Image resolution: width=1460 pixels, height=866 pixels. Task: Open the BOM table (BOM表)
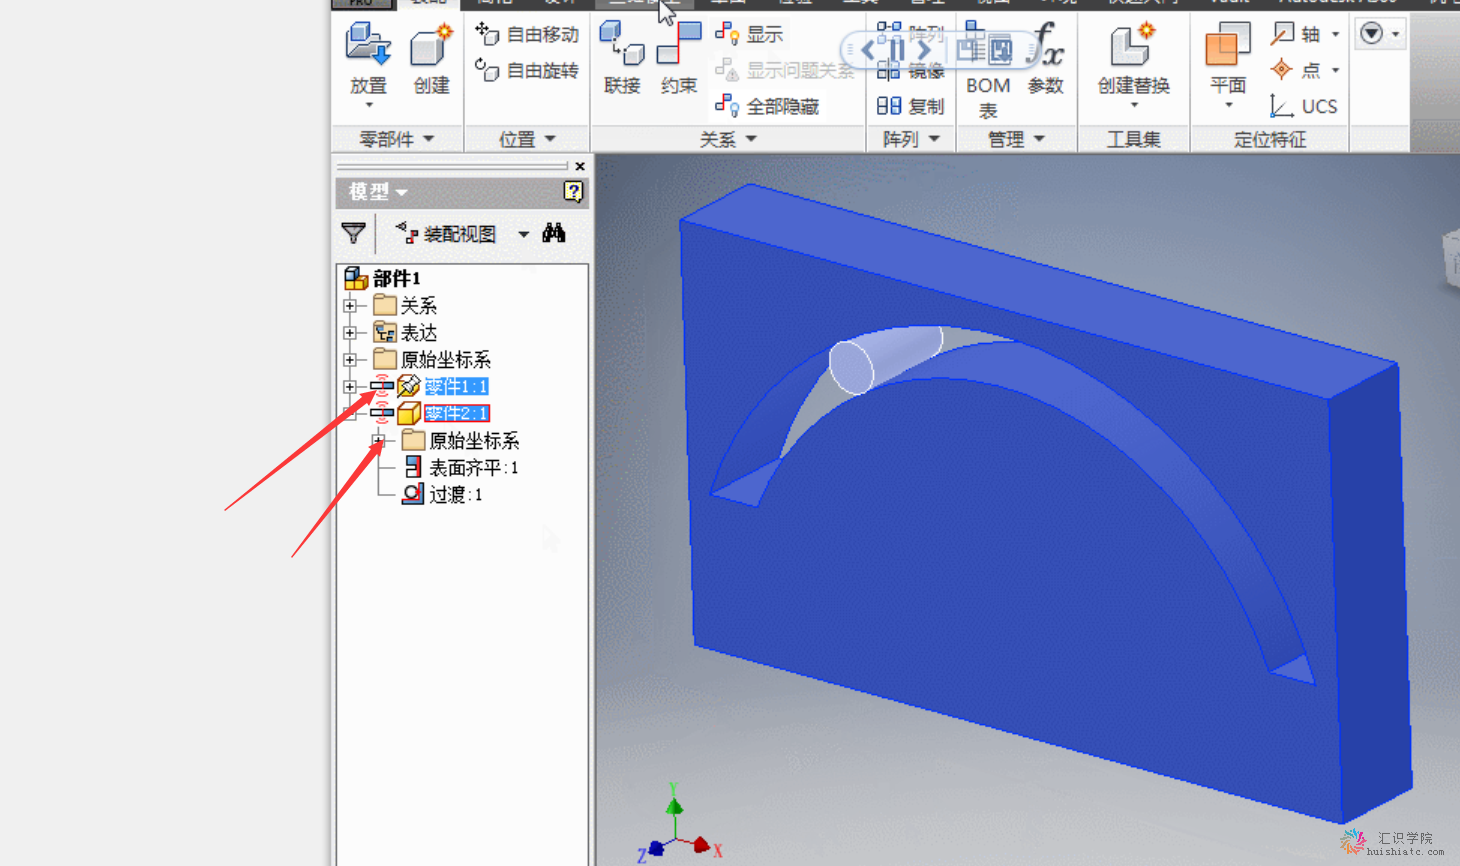pos(987,68)
